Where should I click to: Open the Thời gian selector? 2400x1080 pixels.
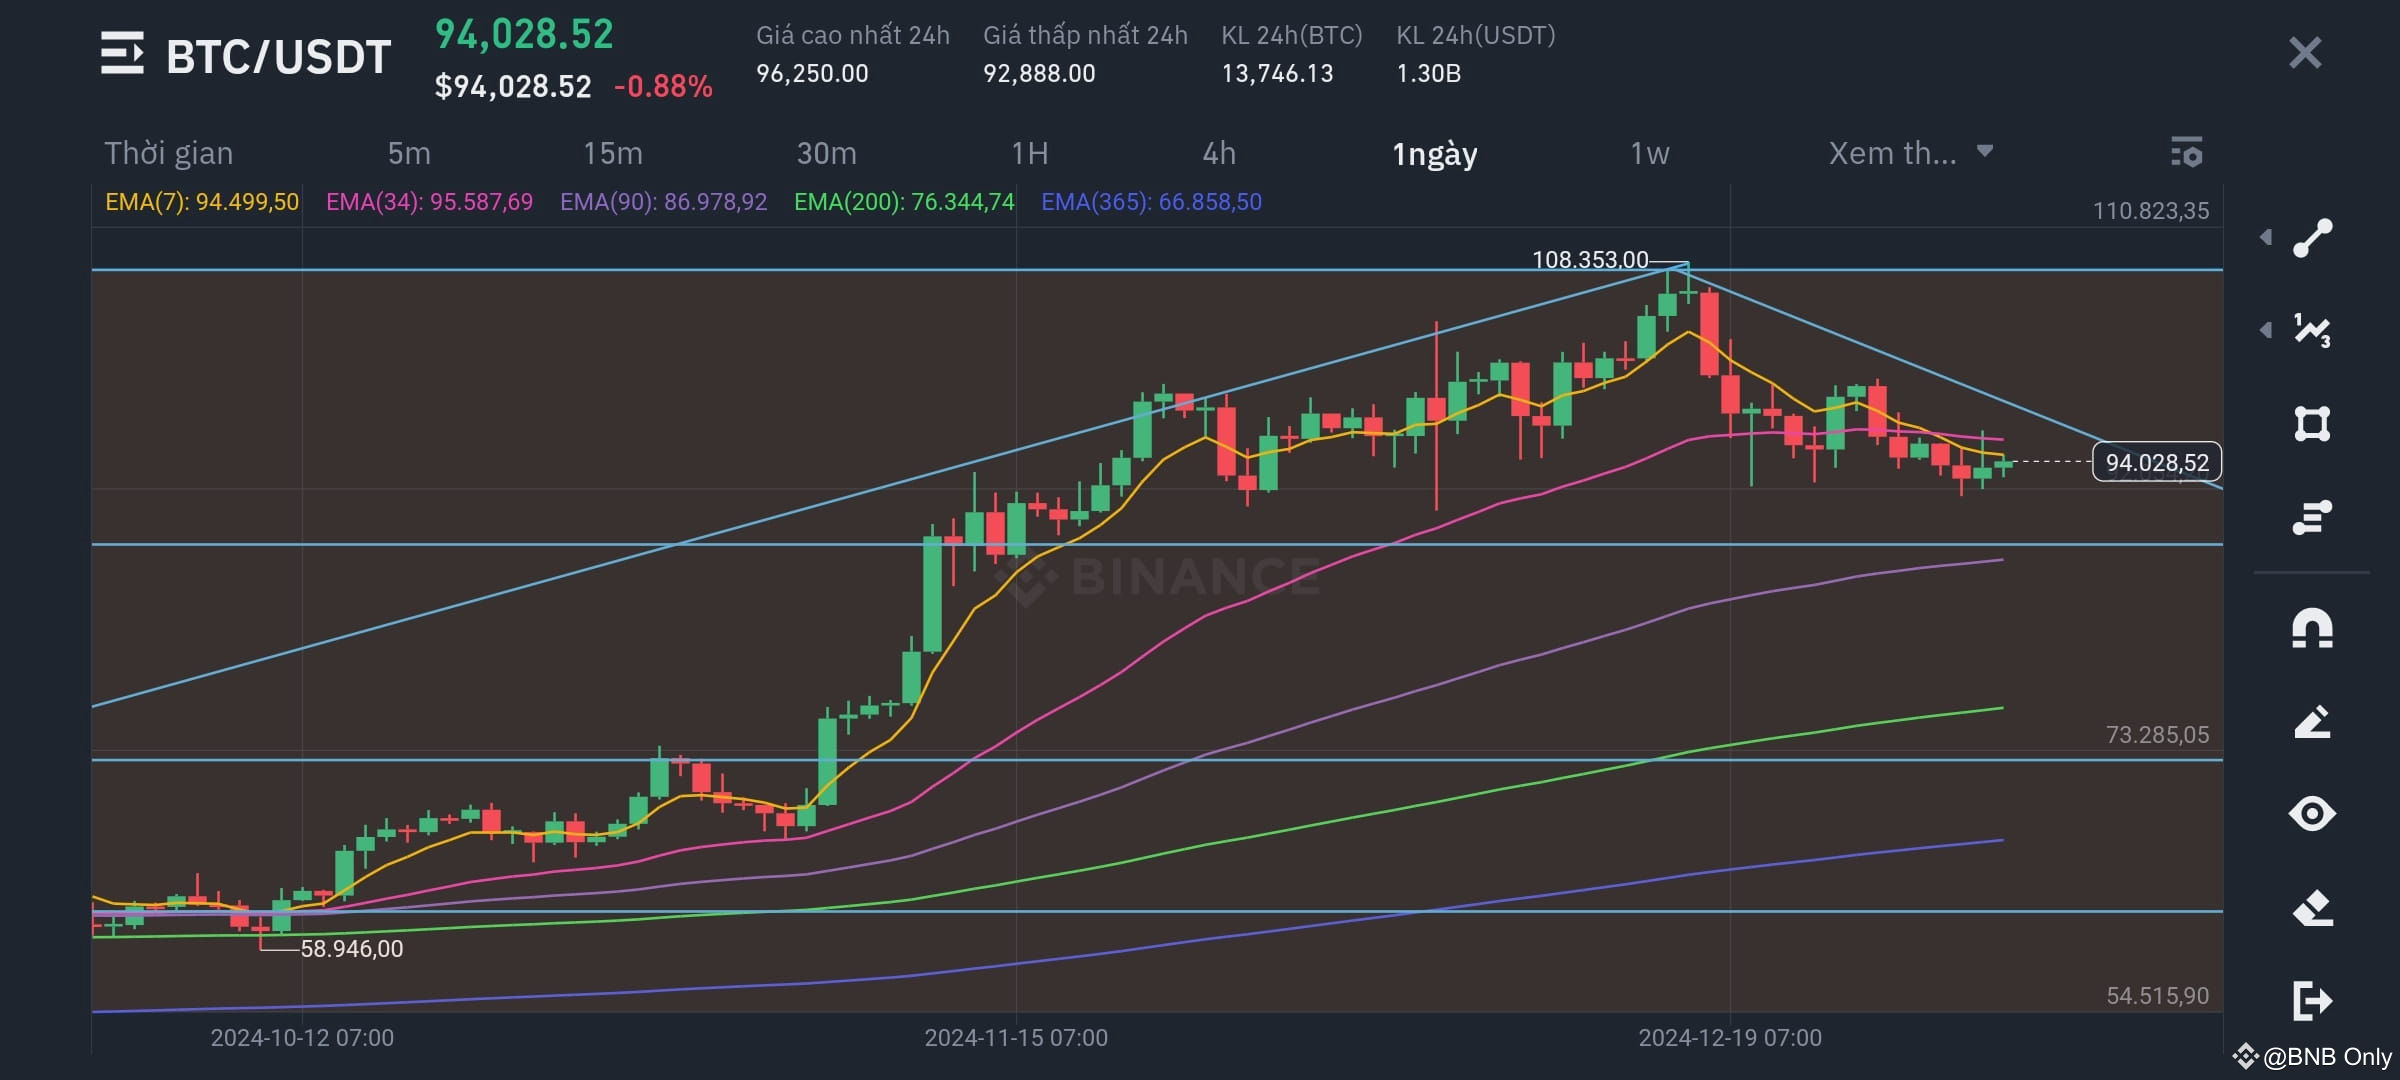click(168, 154)
